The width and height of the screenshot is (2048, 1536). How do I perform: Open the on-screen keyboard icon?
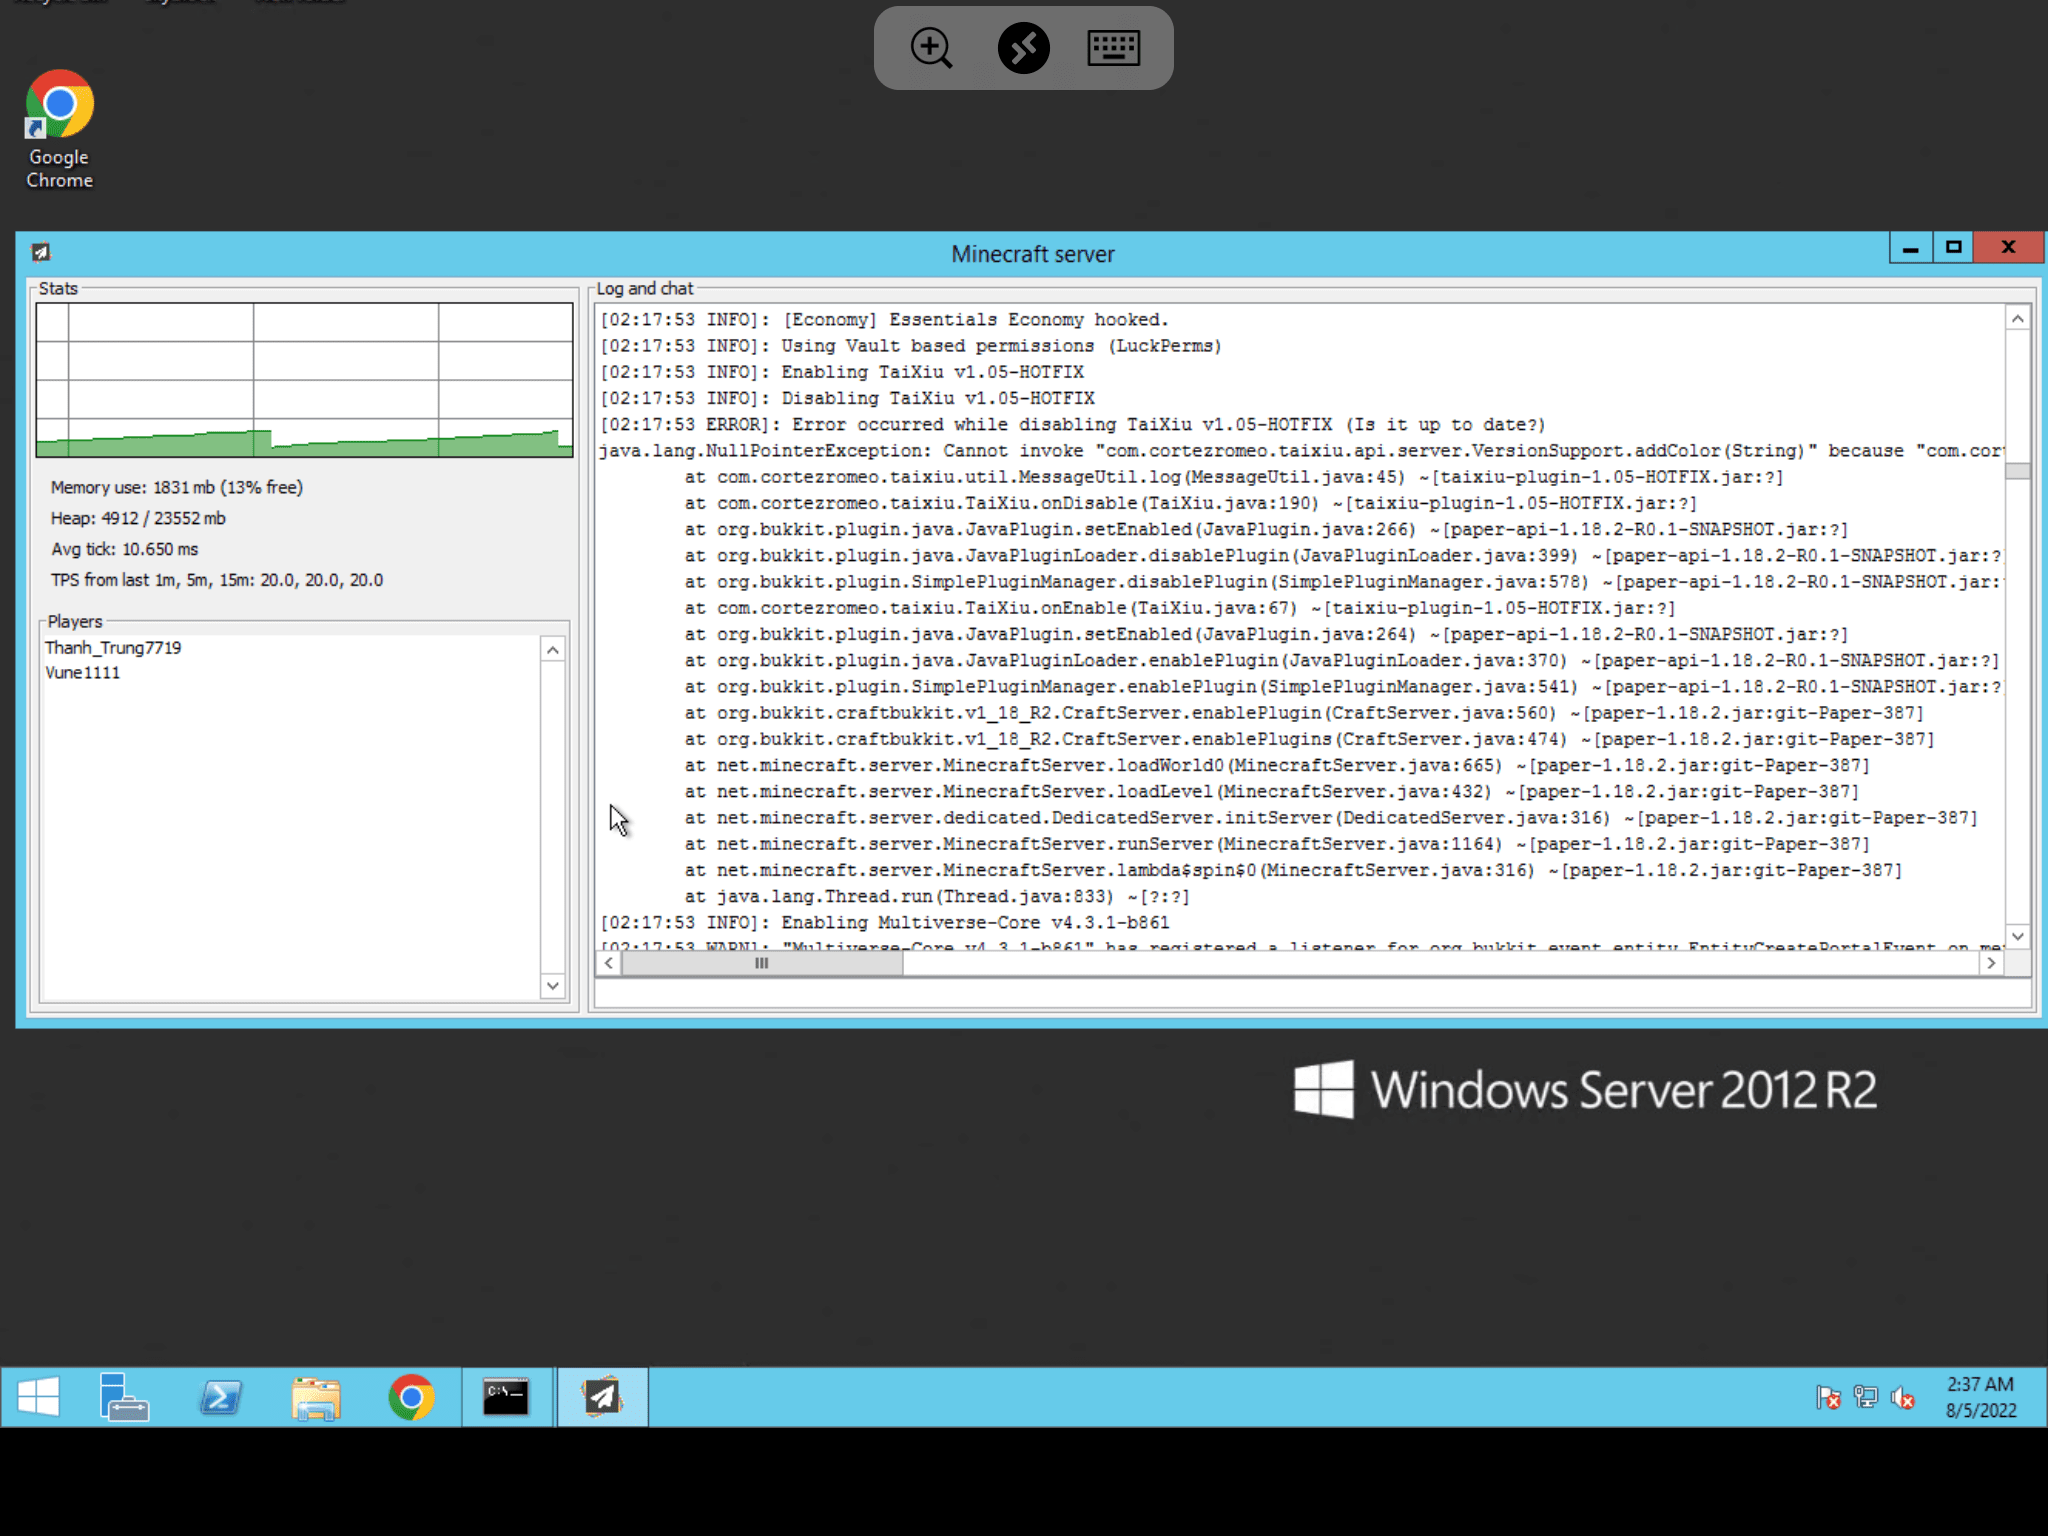1113,48
